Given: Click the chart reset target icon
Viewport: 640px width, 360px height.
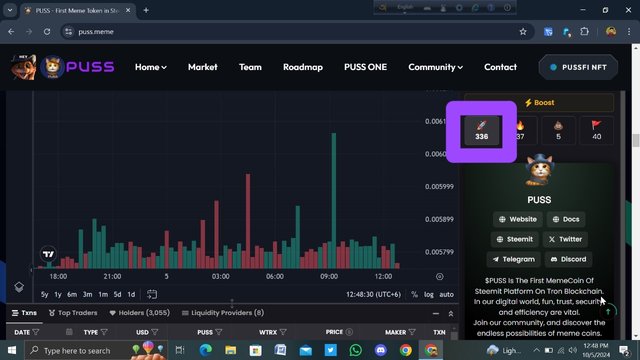Looking at the screenshot, I should pos(440,277).
